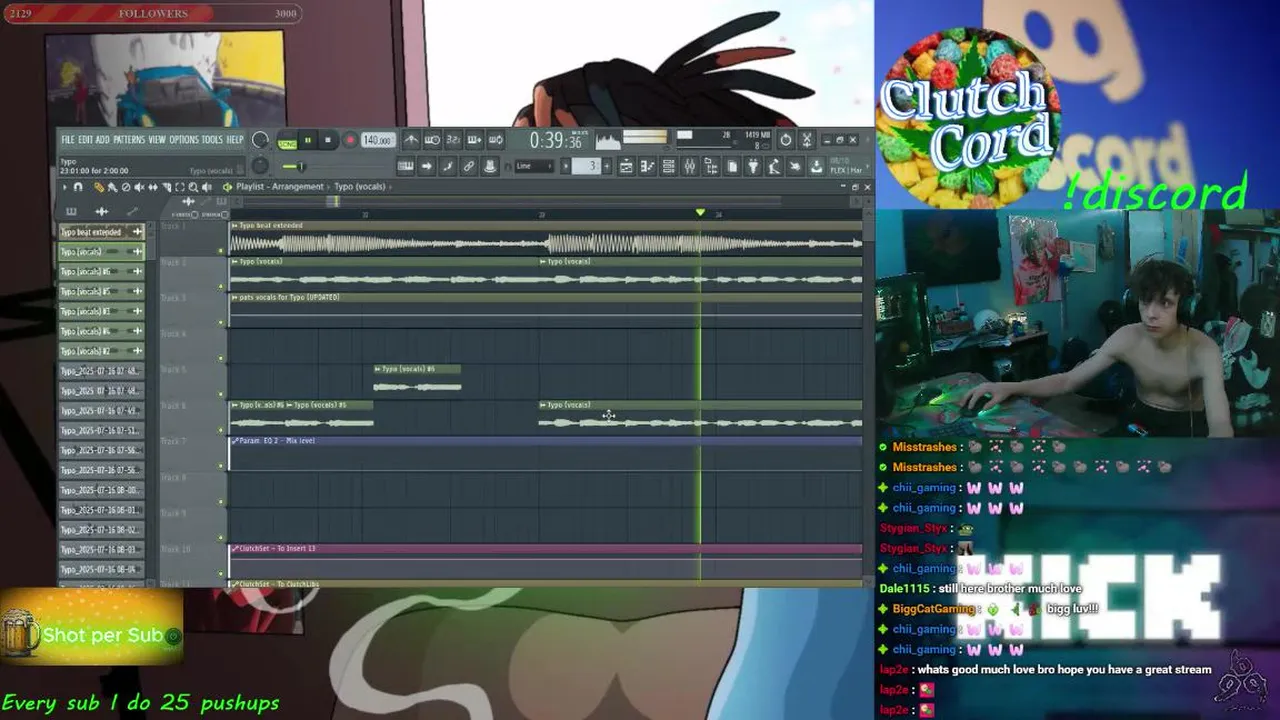Open the Mixer window icon

coord(689,166)
